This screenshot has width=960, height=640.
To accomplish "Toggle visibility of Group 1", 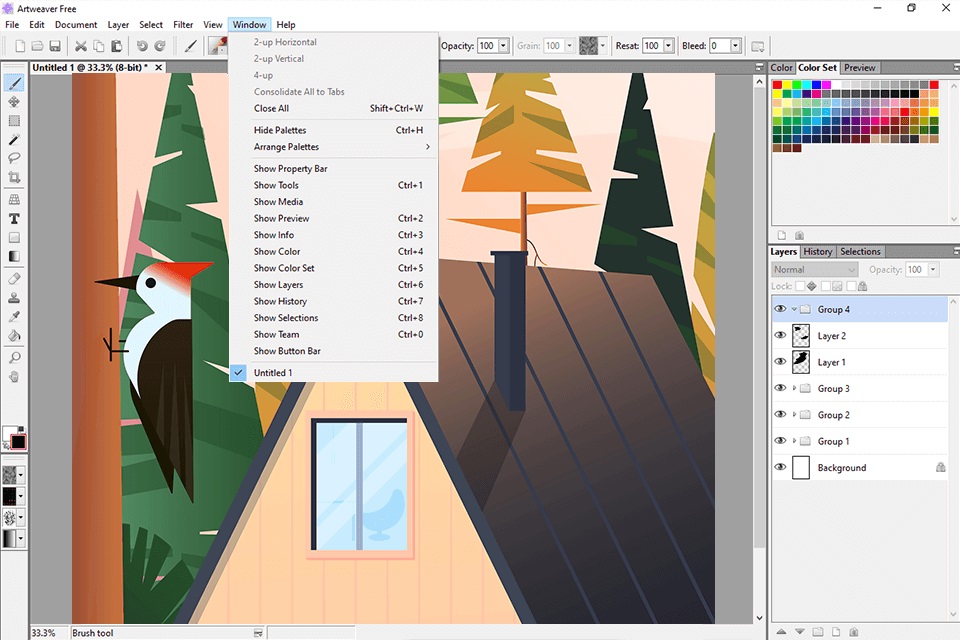I will pos(780,441).
